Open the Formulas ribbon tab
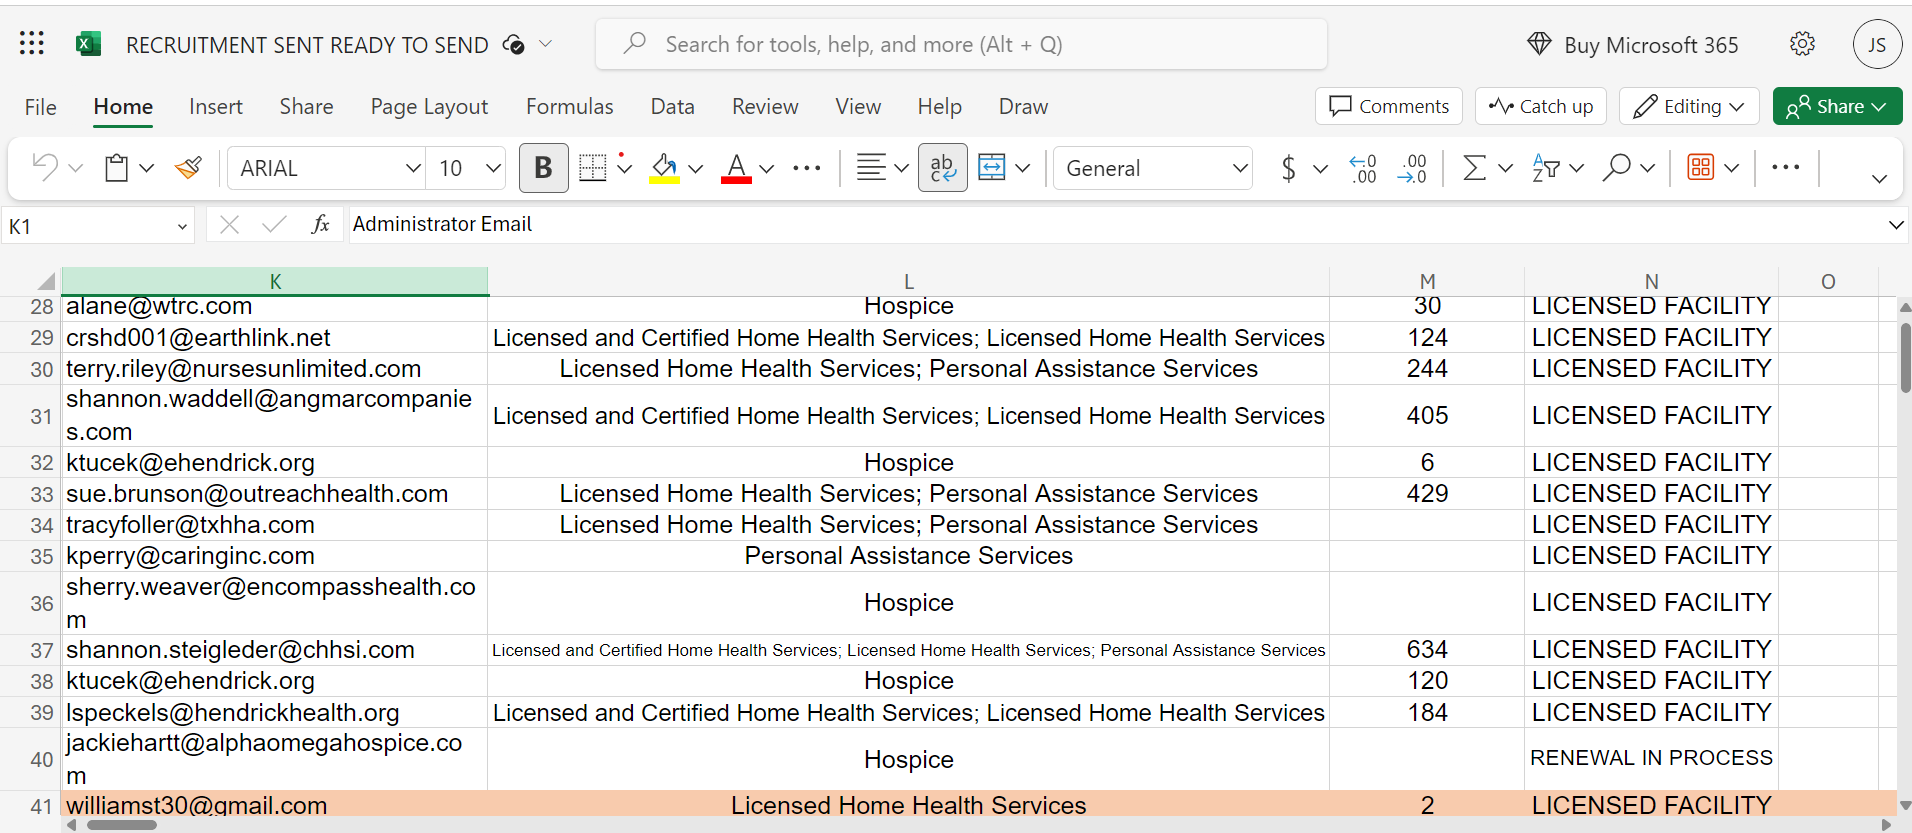The height and width of the screenshot is (833, 1912). coord(569,106)
